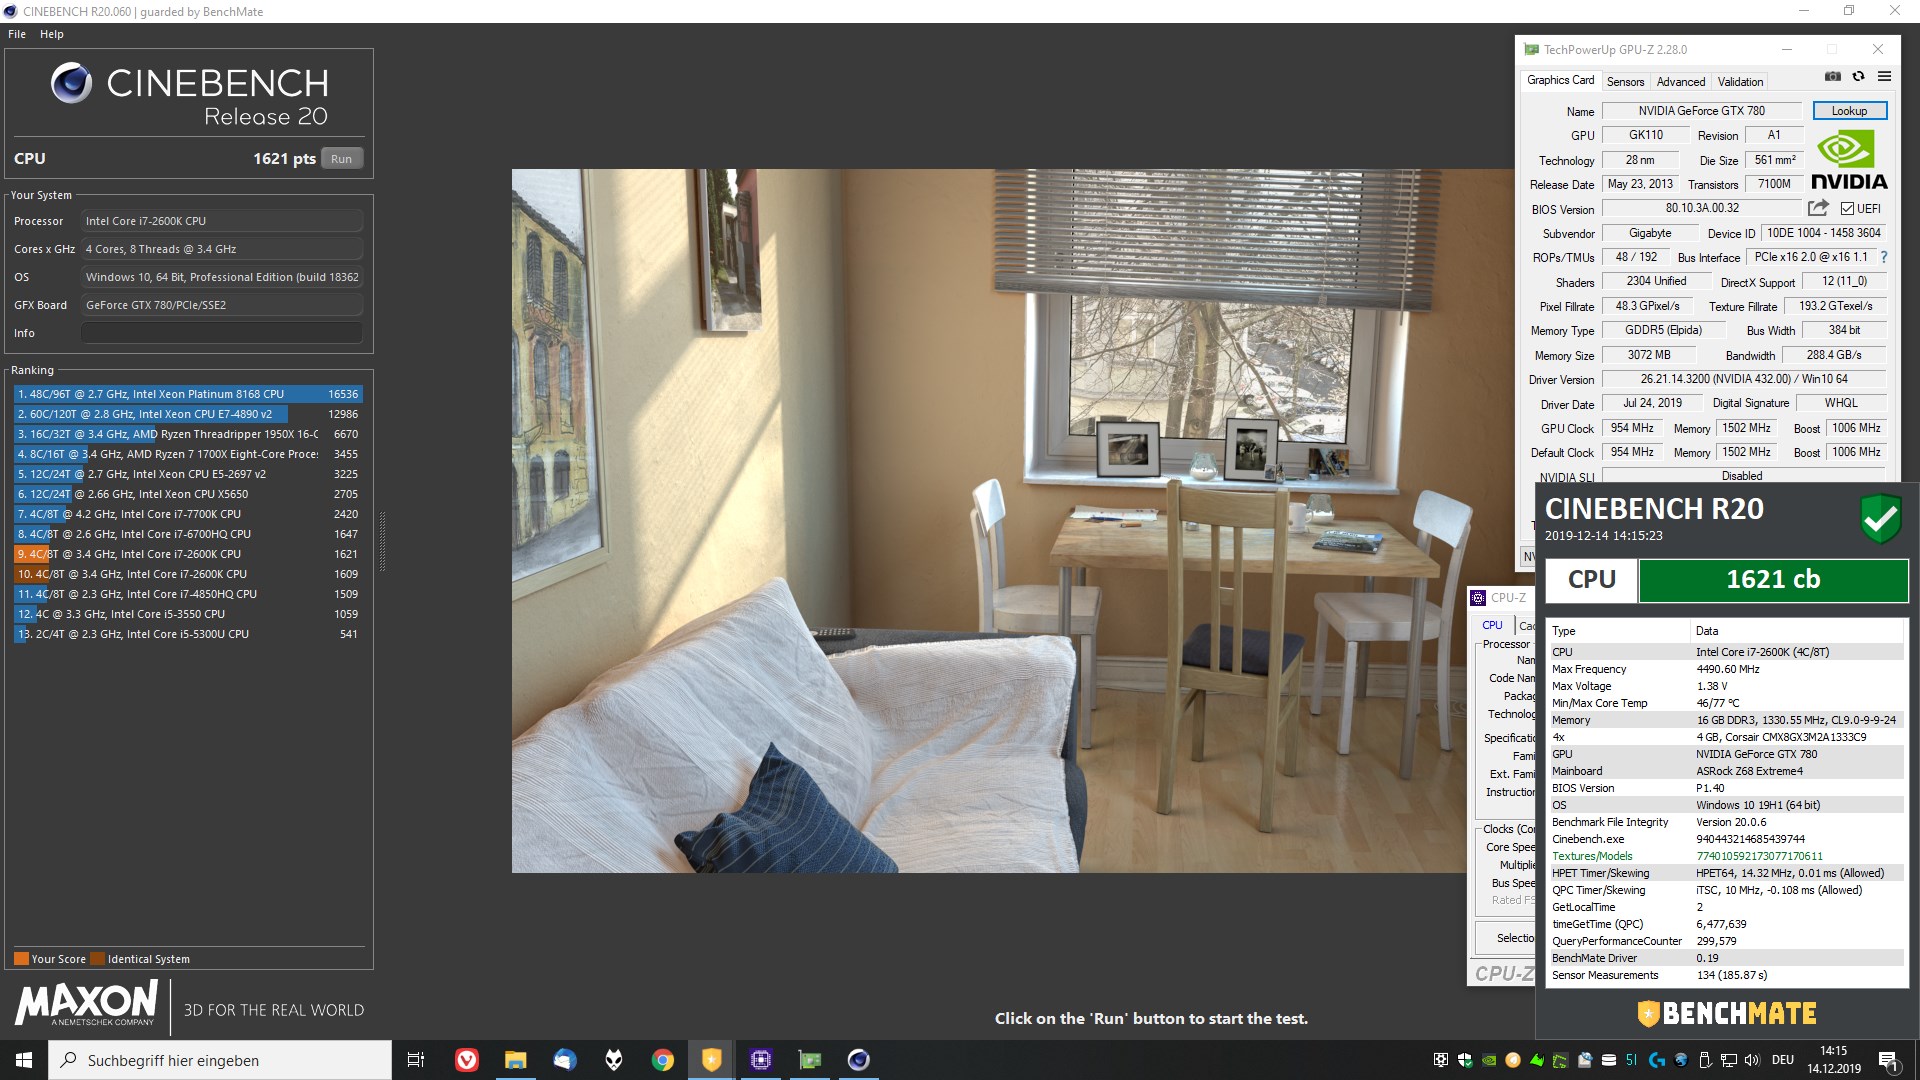This screenshot has width=1920, height=1080.
Task: Switch to Advanced tab in GPU-Z
Action: pyautogui.click(x=1681, y=82)
